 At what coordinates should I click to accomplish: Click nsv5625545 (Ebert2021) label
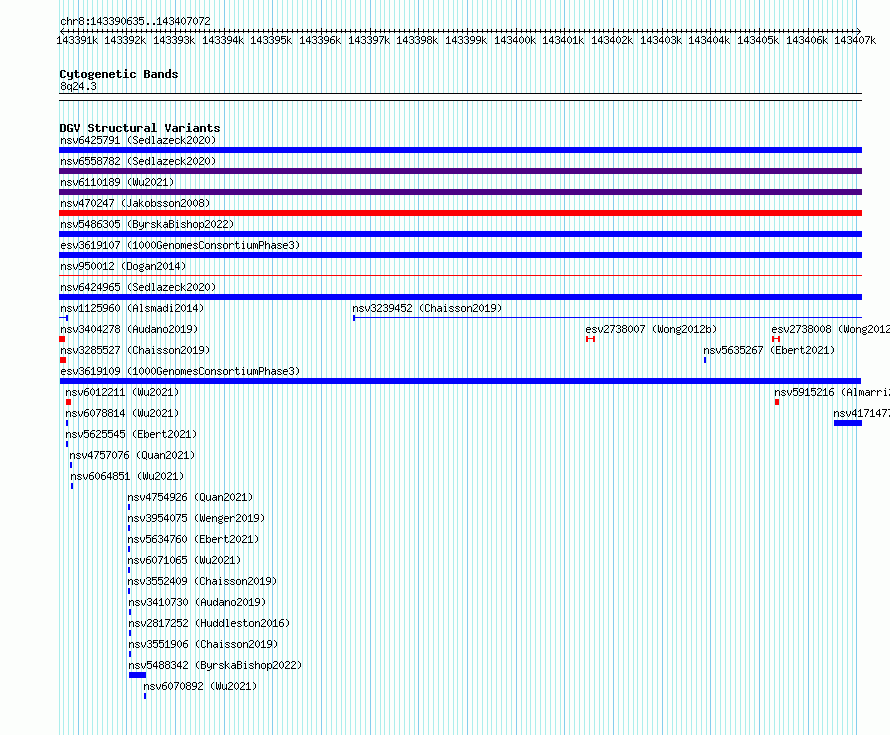tap(131, 434)
